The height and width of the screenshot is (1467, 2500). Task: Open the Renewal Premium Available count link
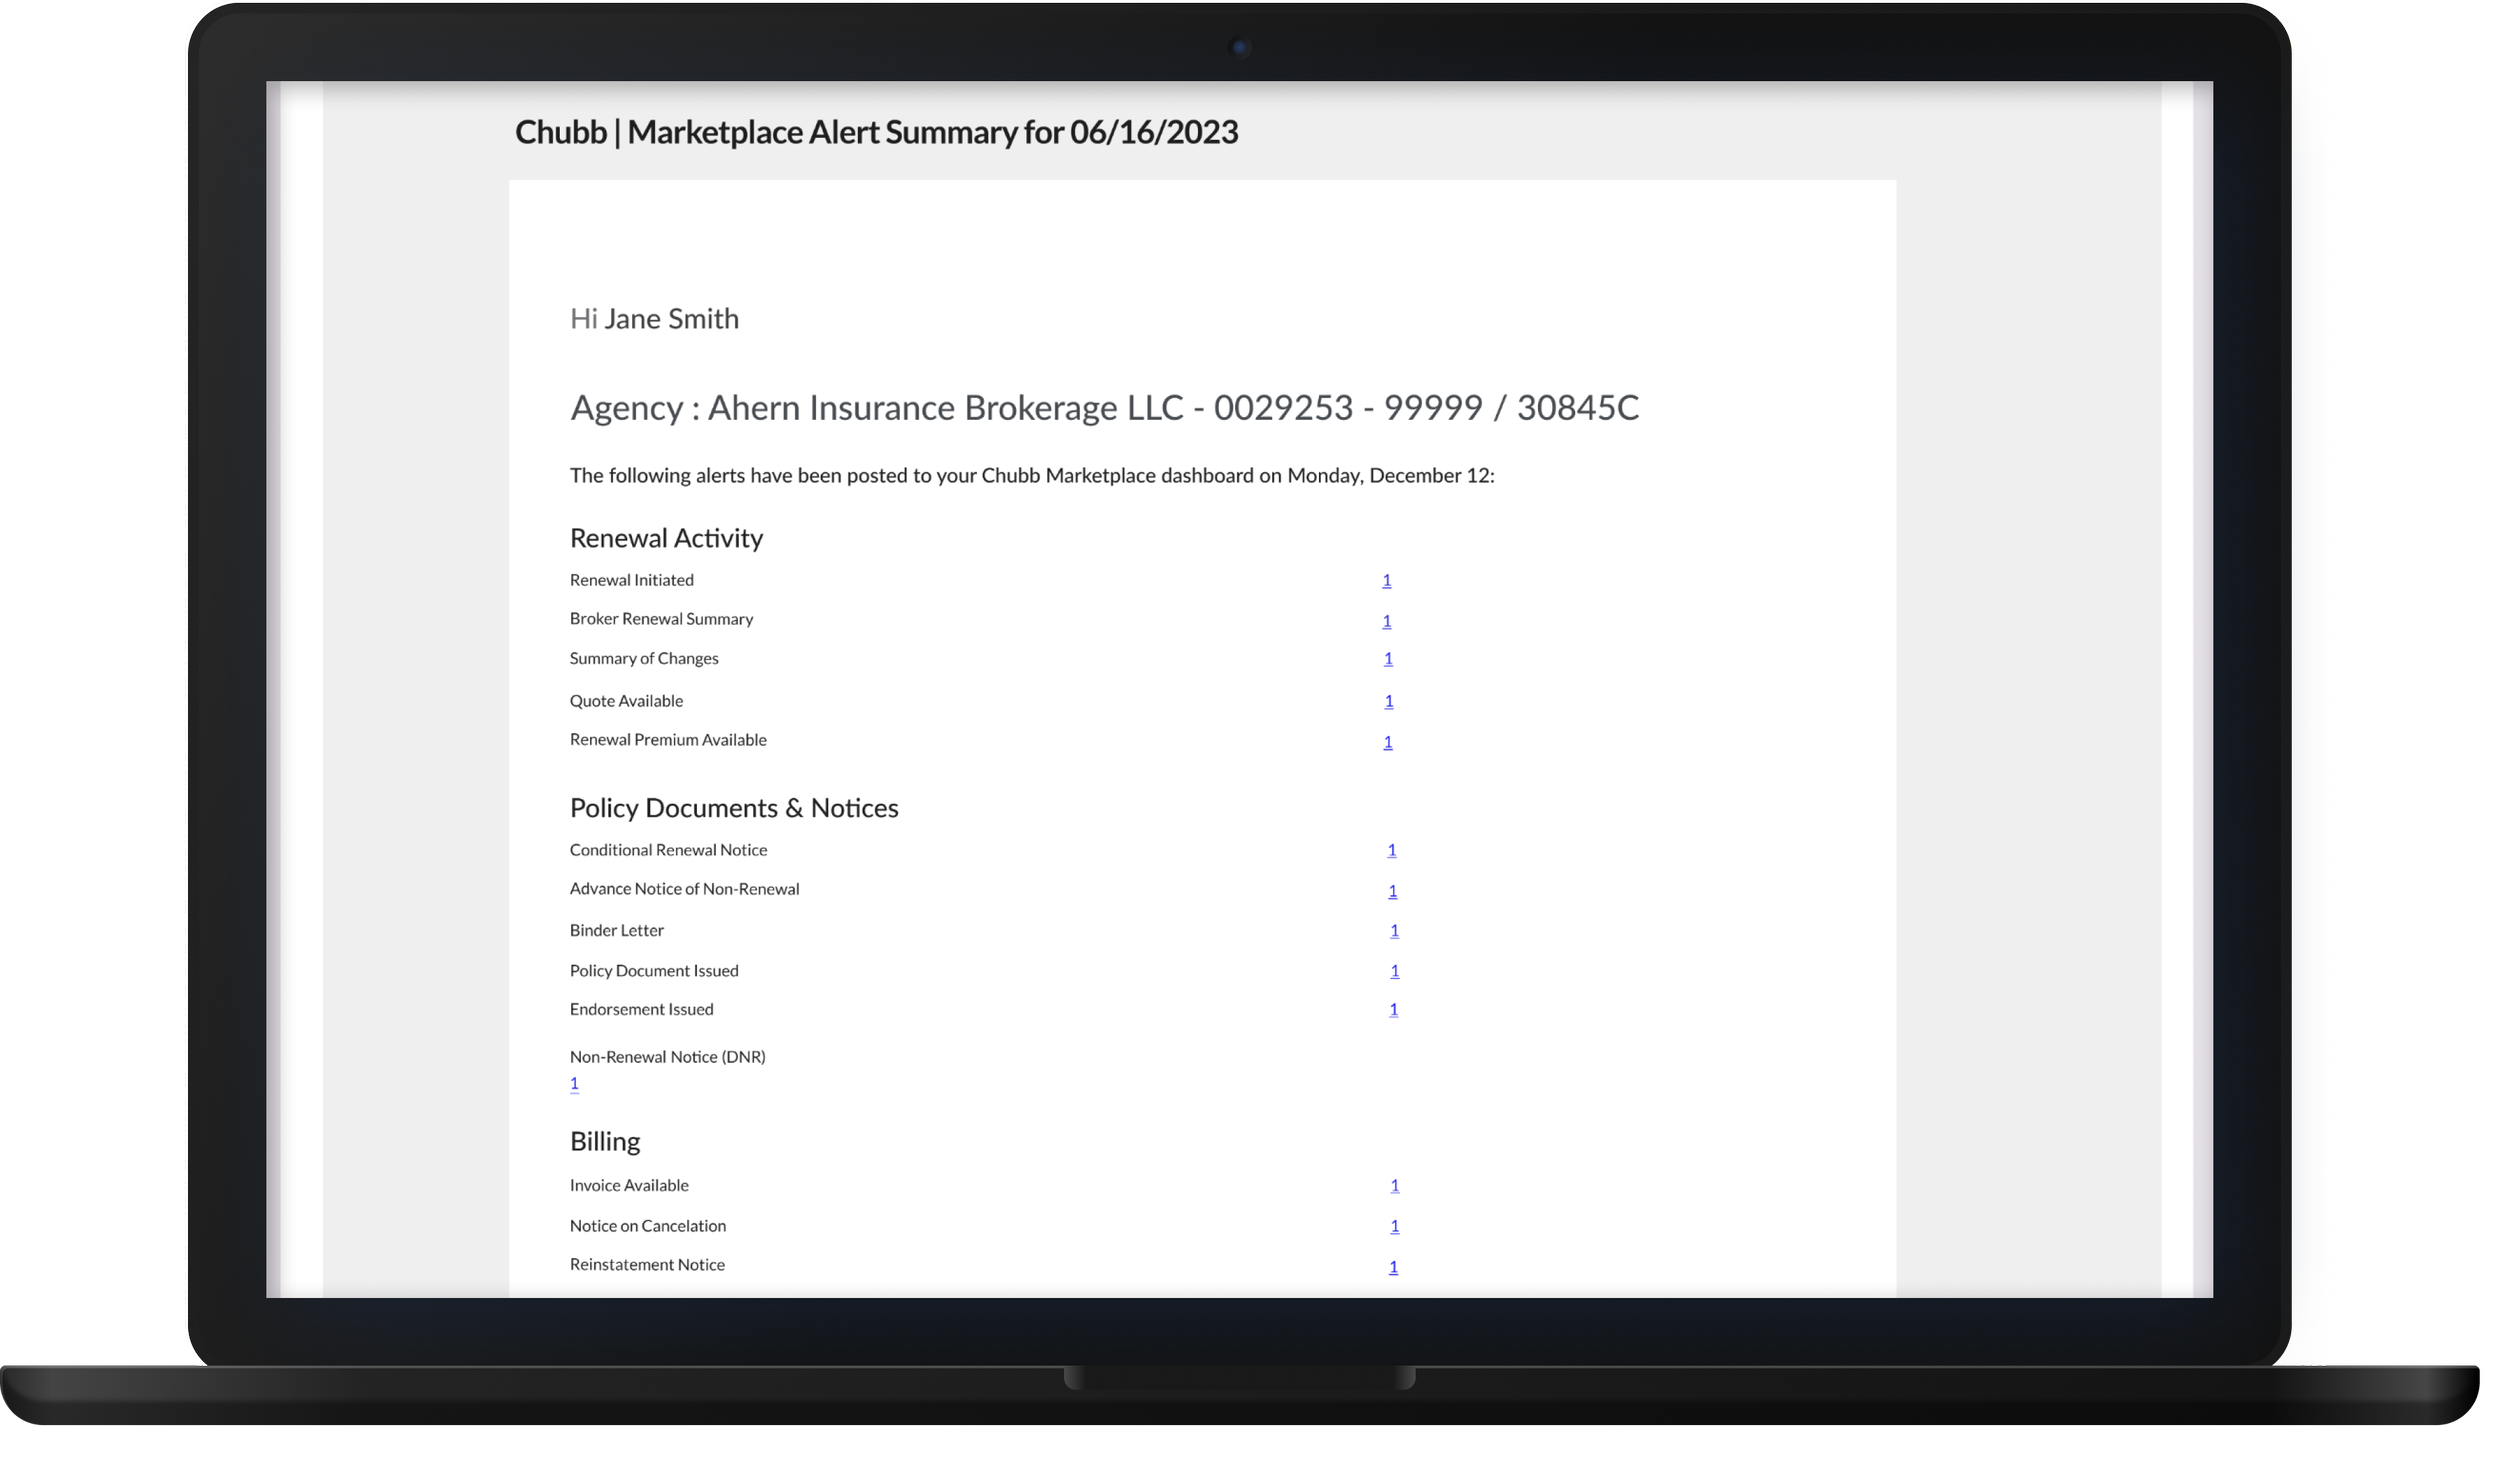point(1387,742)
